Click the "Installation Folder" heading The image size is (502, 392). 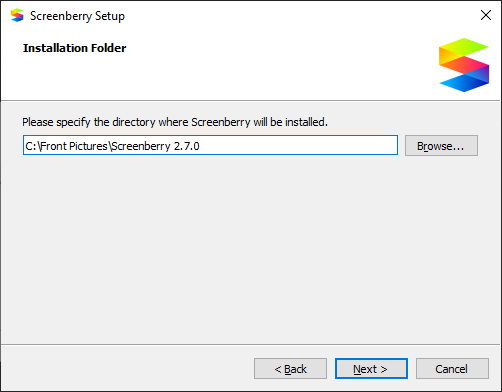75,48
